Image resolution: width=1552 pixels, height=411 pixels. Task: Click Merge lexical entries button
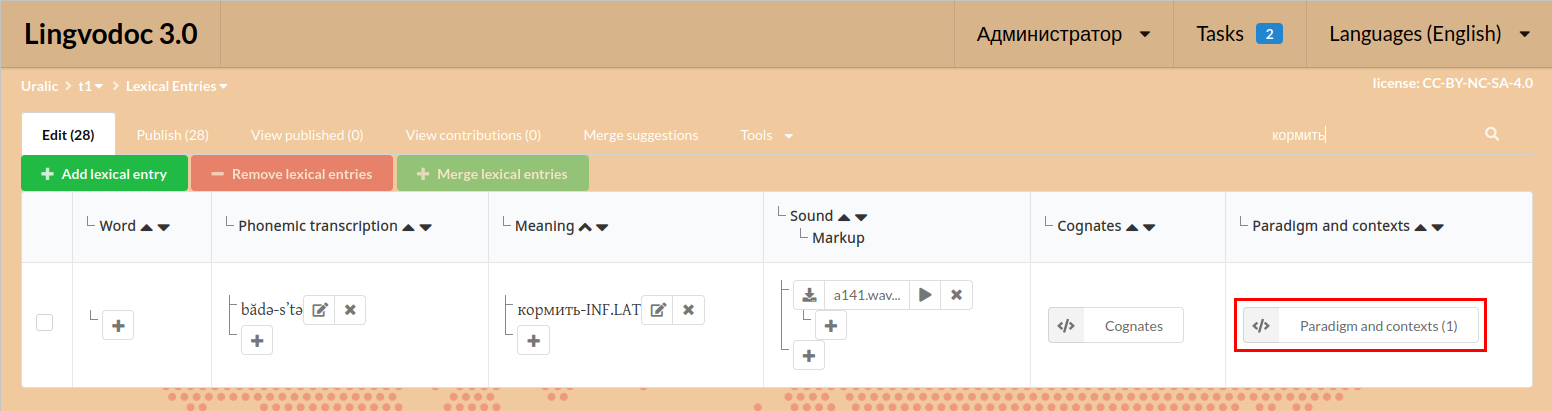[492, 173]
